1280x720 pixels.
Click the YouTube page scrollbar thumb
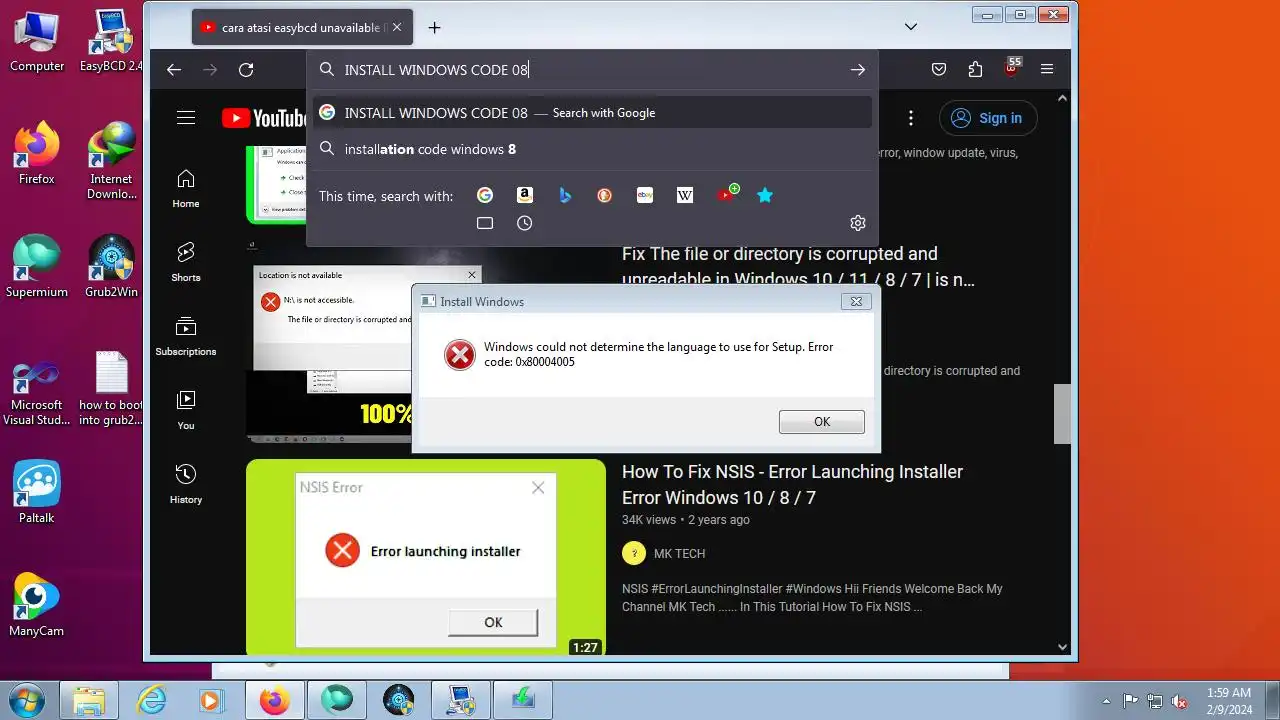point(1062,413)
